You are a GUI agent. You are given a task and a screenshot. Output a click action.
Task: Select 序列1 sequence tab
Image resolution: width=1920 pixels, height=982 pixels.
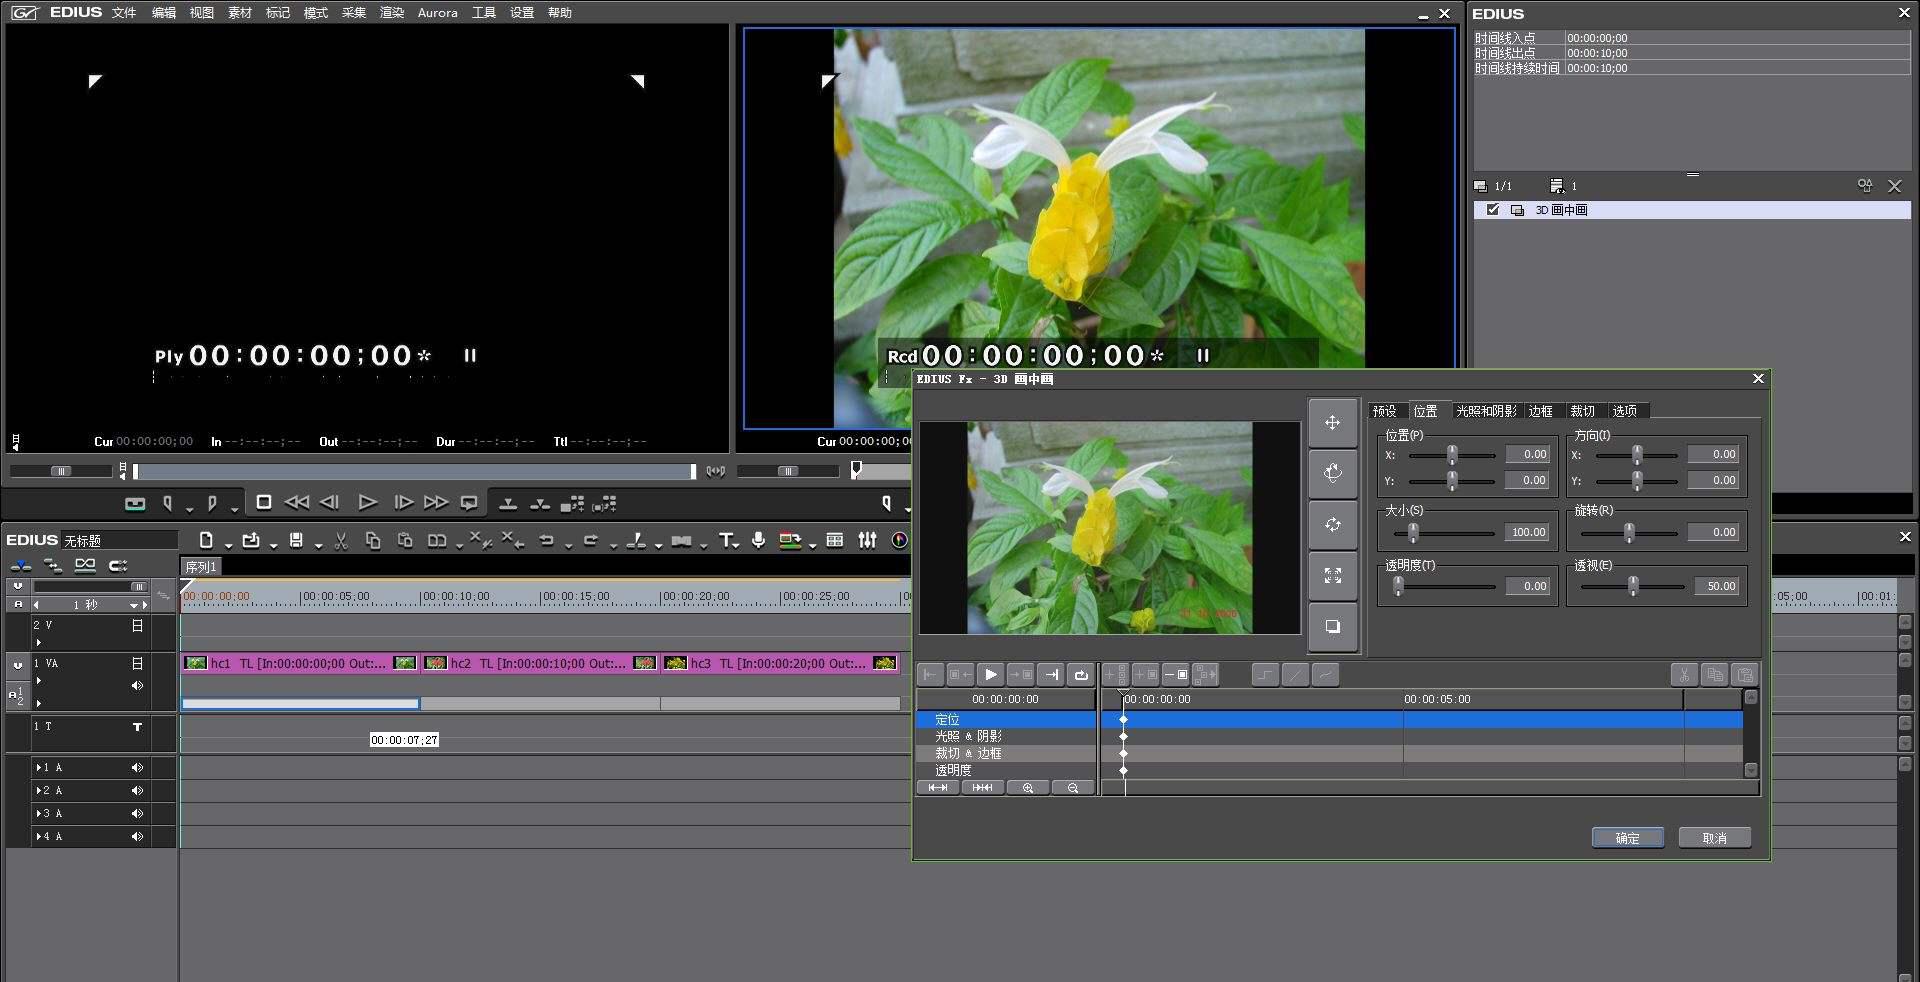(201, 567)
